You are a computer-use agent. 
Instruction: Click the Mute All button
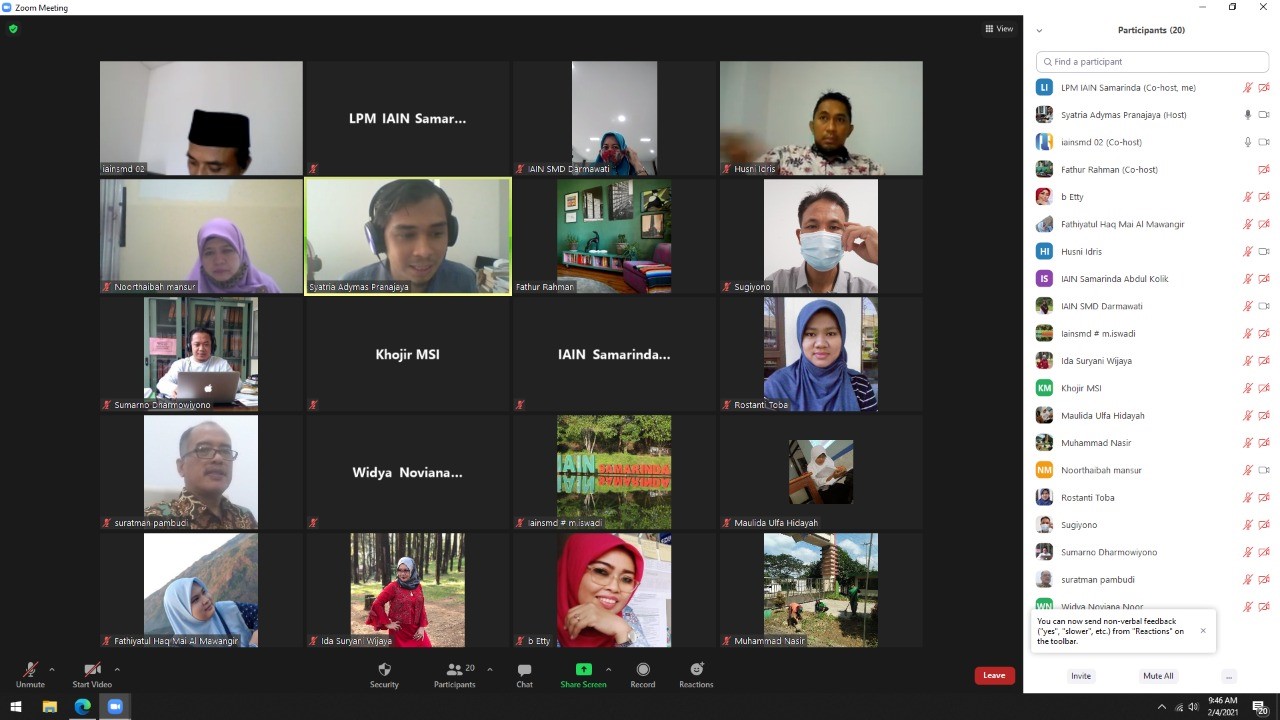point(1158,676)
